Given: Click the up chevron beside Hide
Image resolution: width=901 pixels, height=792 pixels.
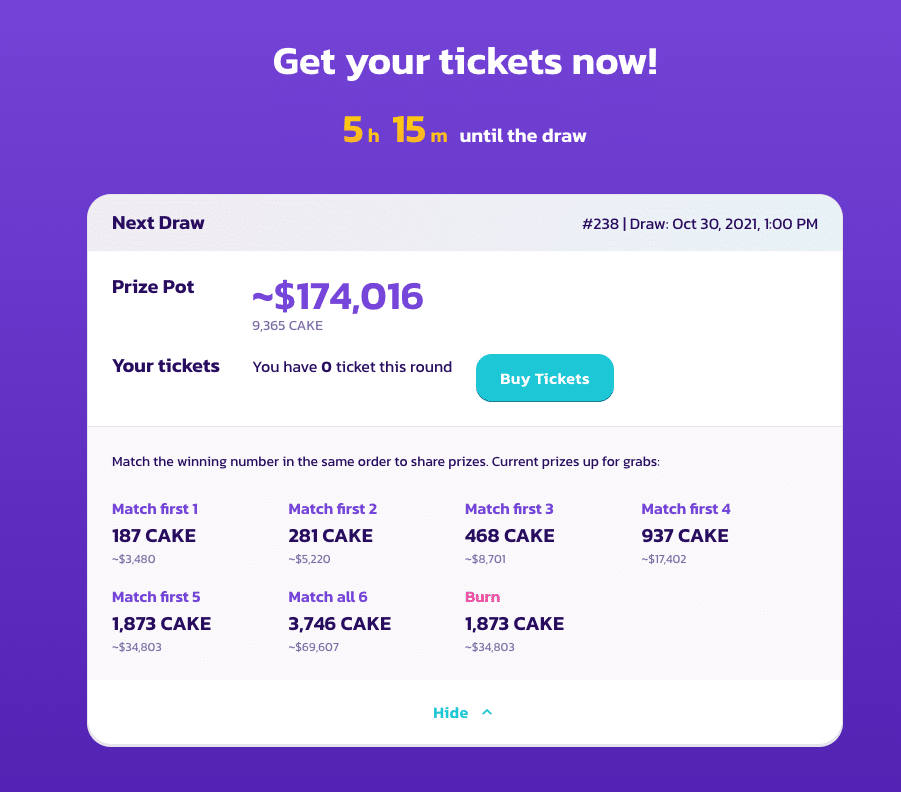Looking at the screenshot, I should 487,713.
